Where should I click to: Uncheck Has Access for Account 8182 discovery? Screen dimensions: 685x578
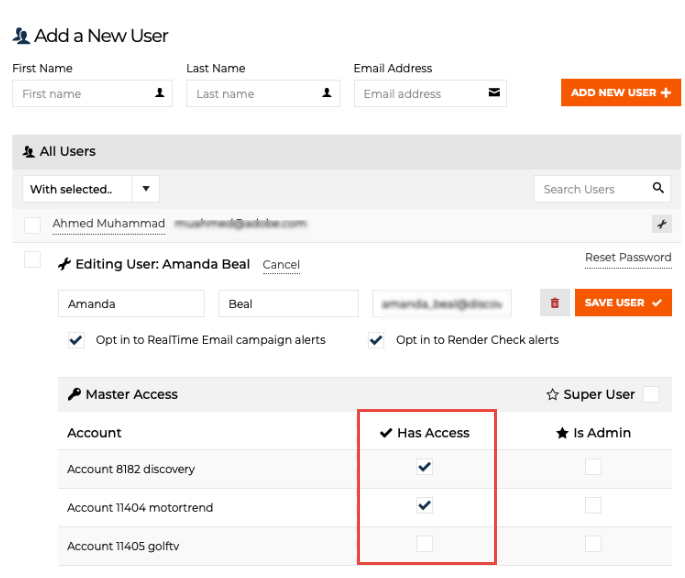[425, 467]
